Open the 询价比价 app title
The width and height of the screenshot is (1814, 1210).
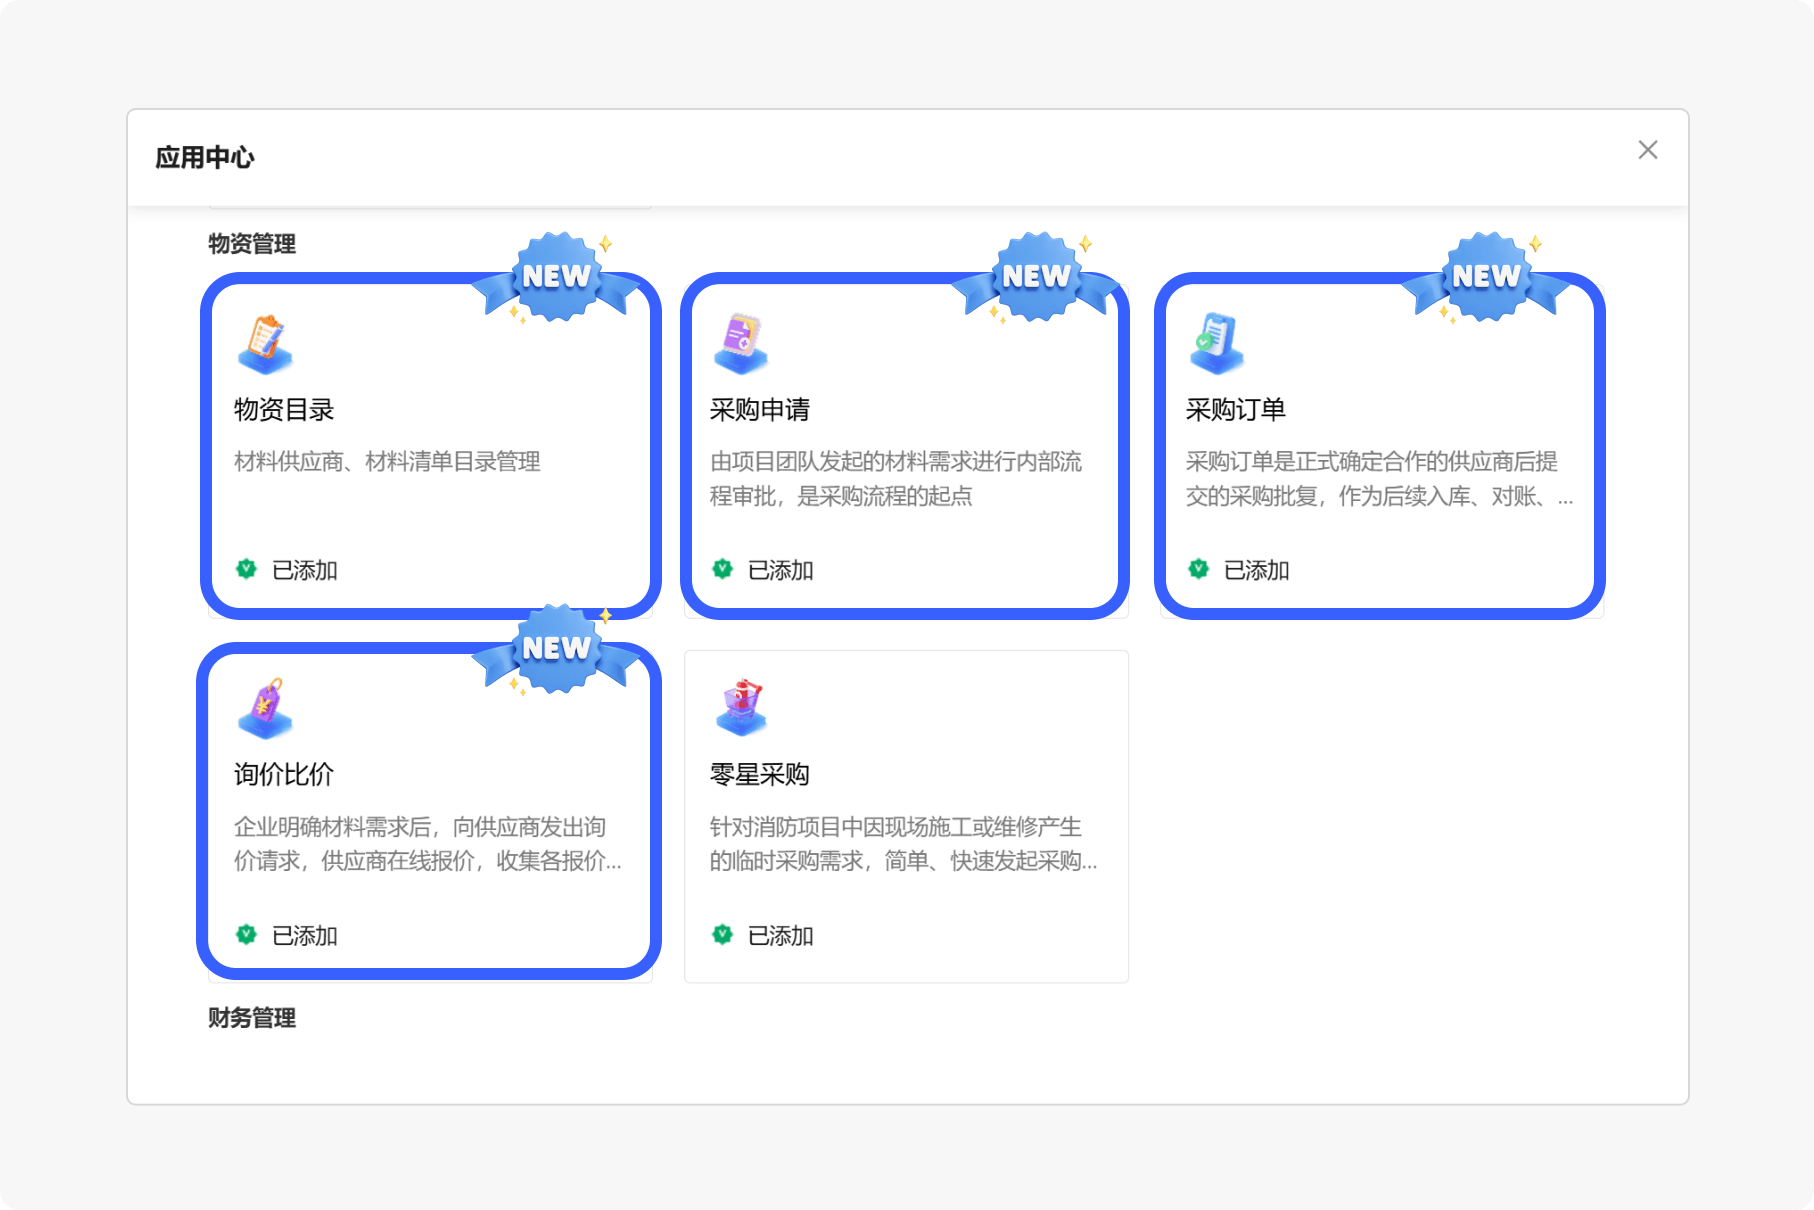[284, 775]
